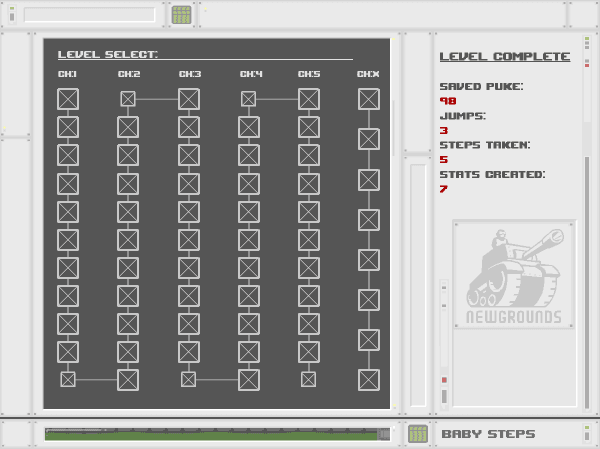The height and width of the screenshot is (449, 600).
Task: Select the bottom large level box under CH:4
Action: pos(249,380)
